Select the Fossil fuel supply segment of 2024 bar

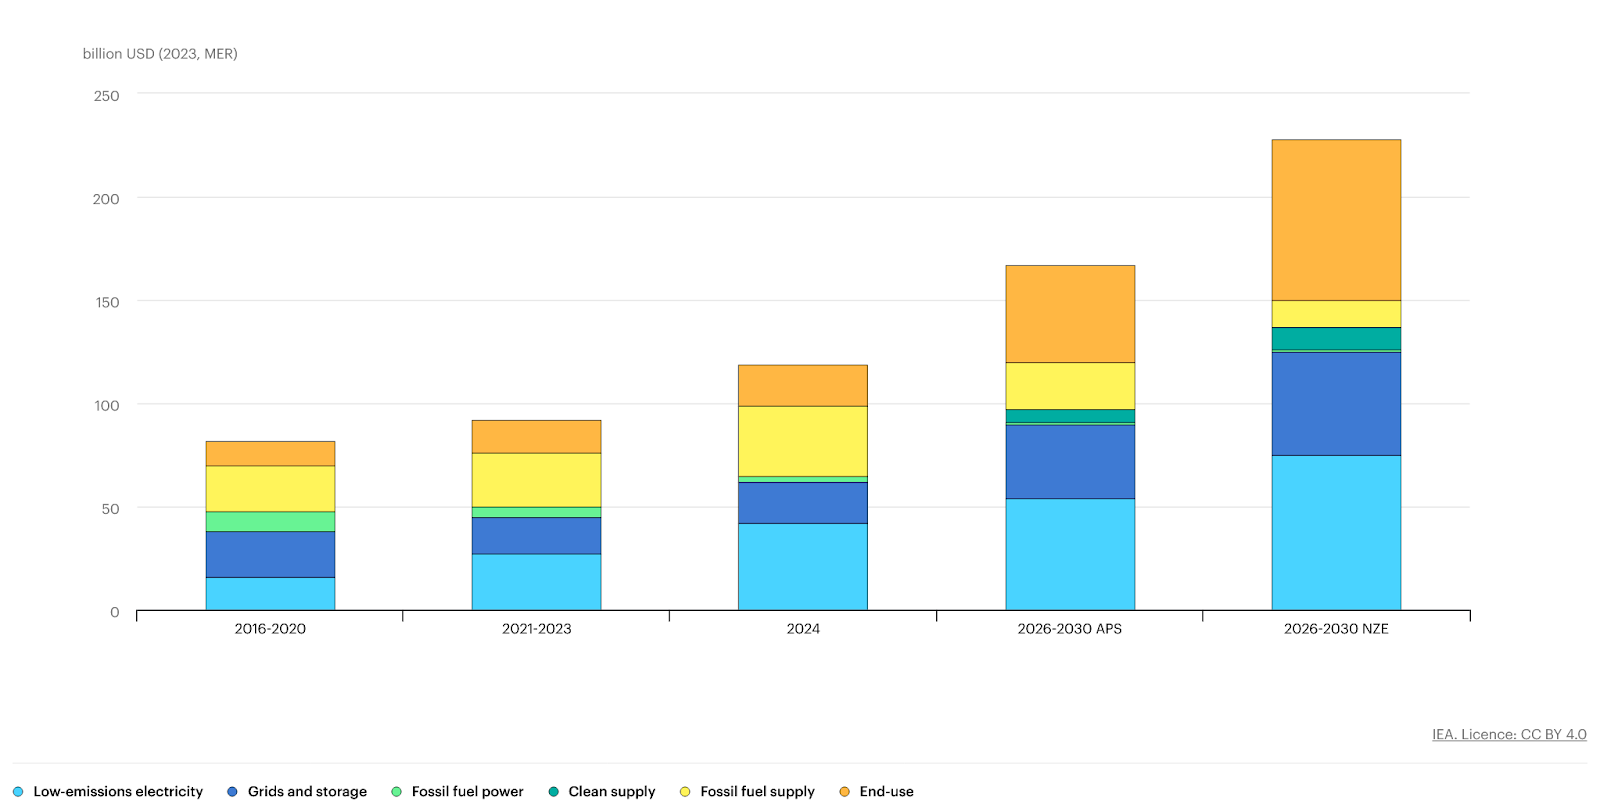[803, 442]
